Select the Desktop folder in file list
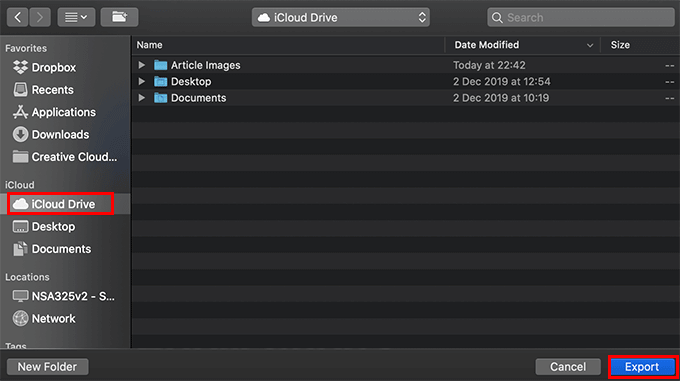 pos(405,81)
